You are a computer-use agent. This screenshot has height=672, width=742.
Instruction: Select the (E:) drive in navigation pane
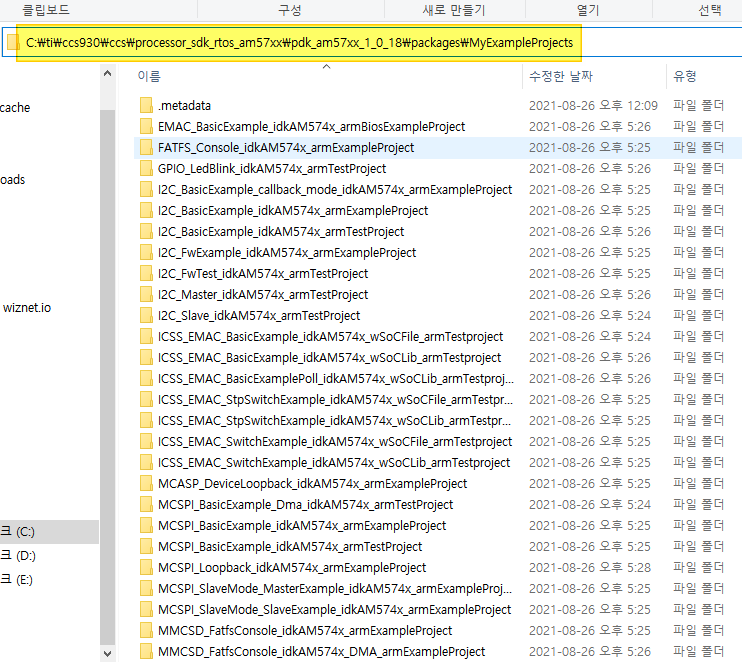pos(17,580)
